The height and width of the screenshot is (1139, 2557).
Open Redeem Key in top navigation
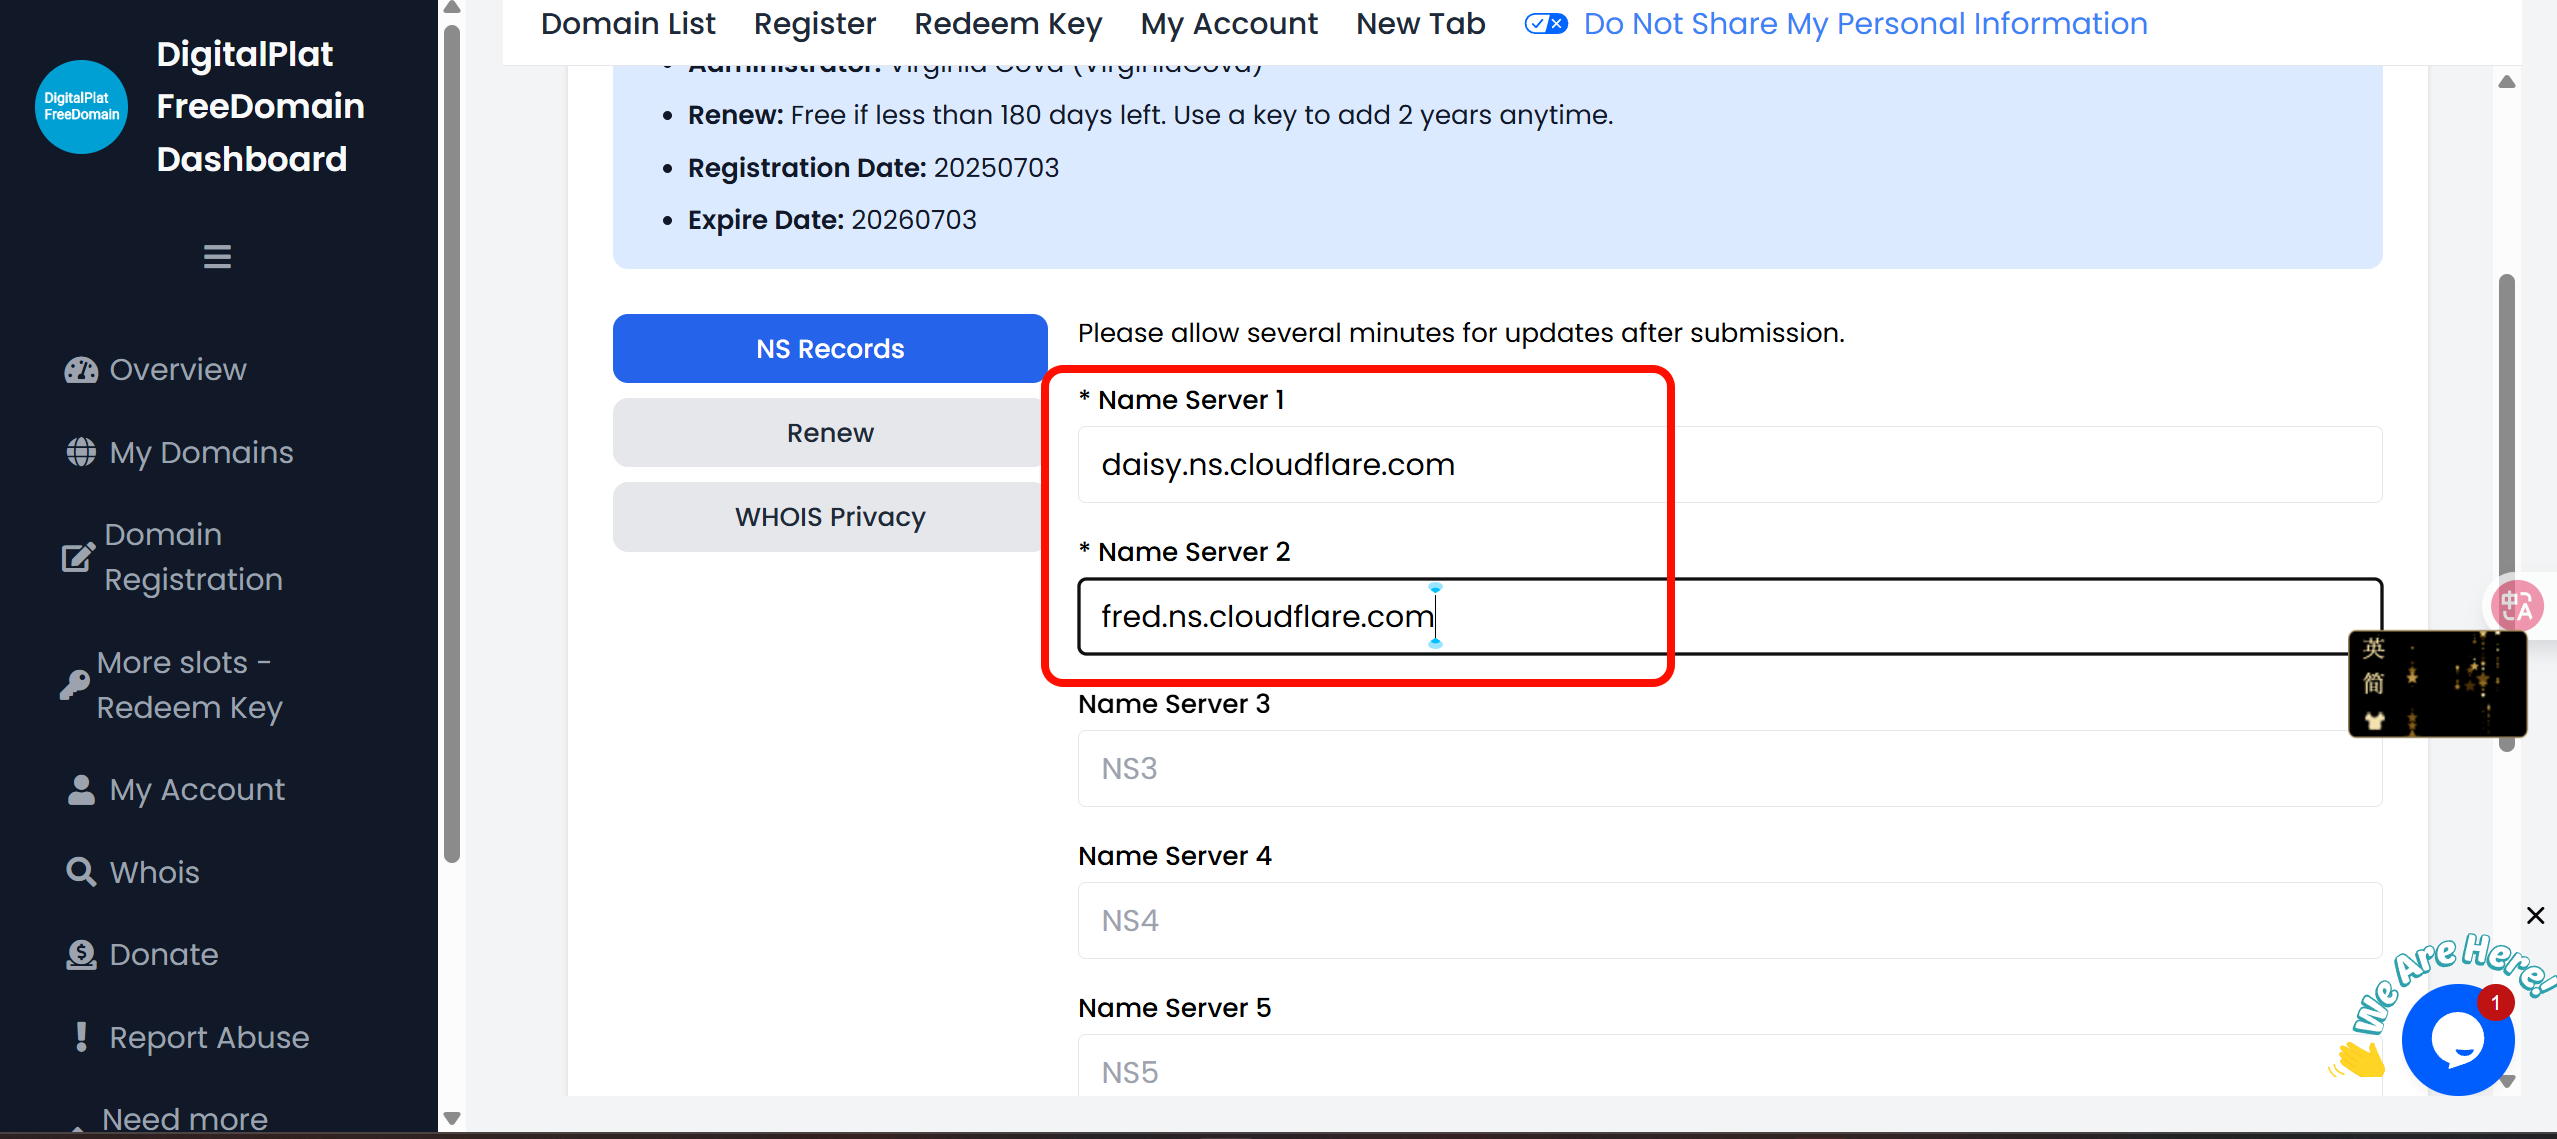pos(1007,24)
